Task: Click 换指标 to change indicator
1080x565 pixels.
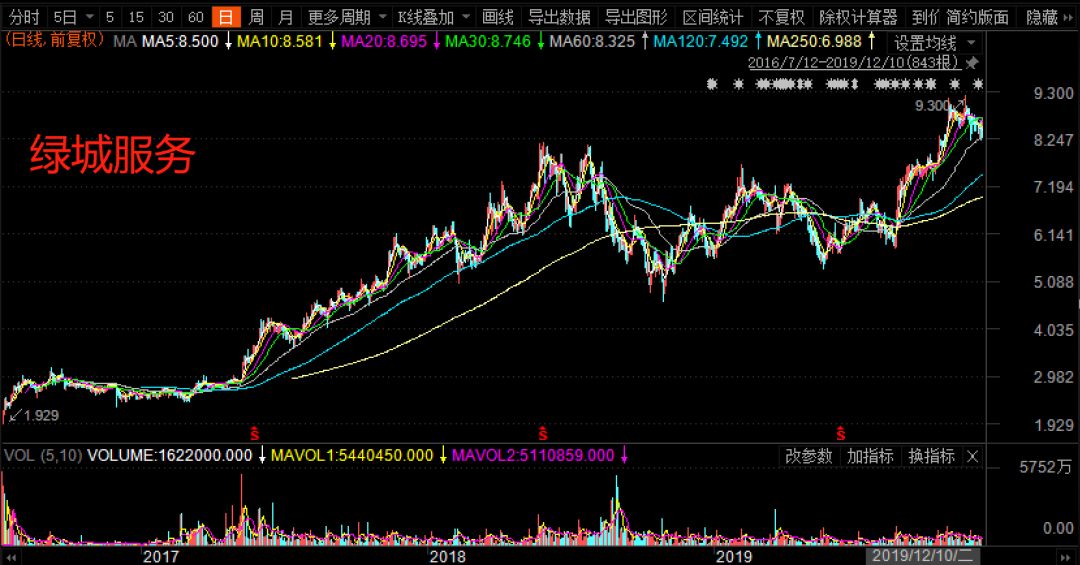Action: pos(931,456)
